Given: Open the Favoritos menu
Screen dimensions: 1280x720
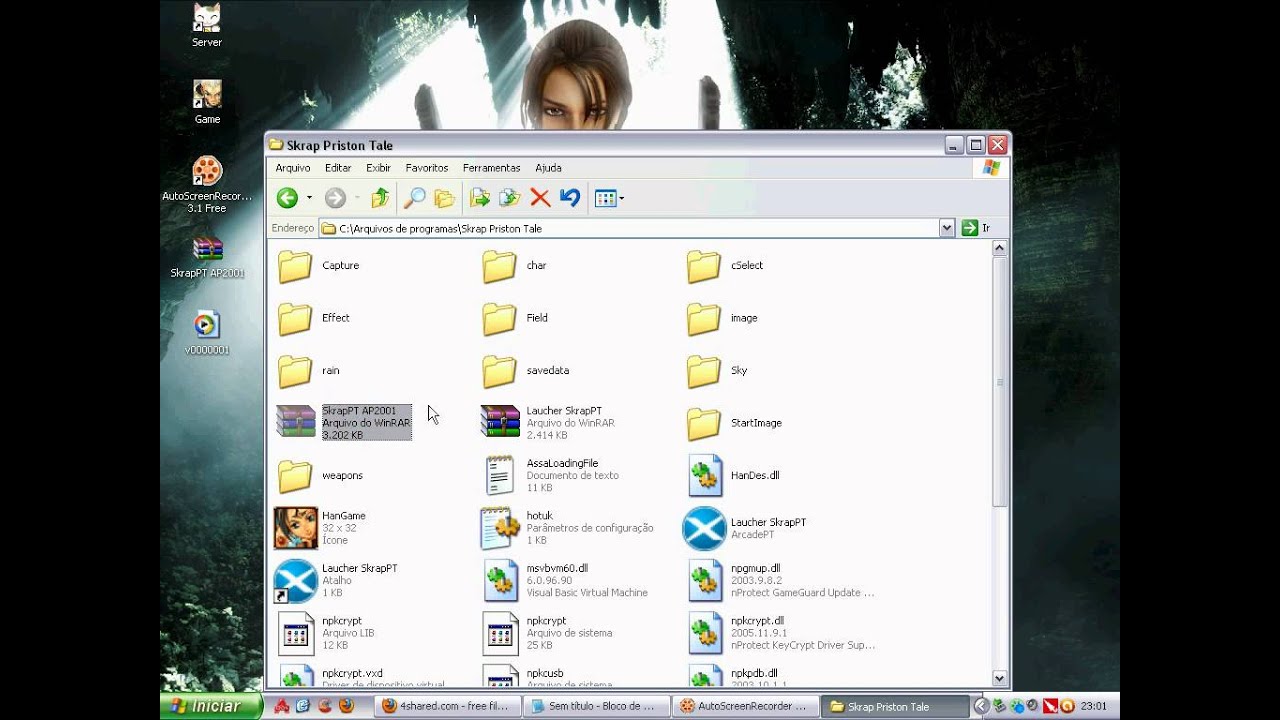Looking at the screenshot, I should [x=427, y=168].
